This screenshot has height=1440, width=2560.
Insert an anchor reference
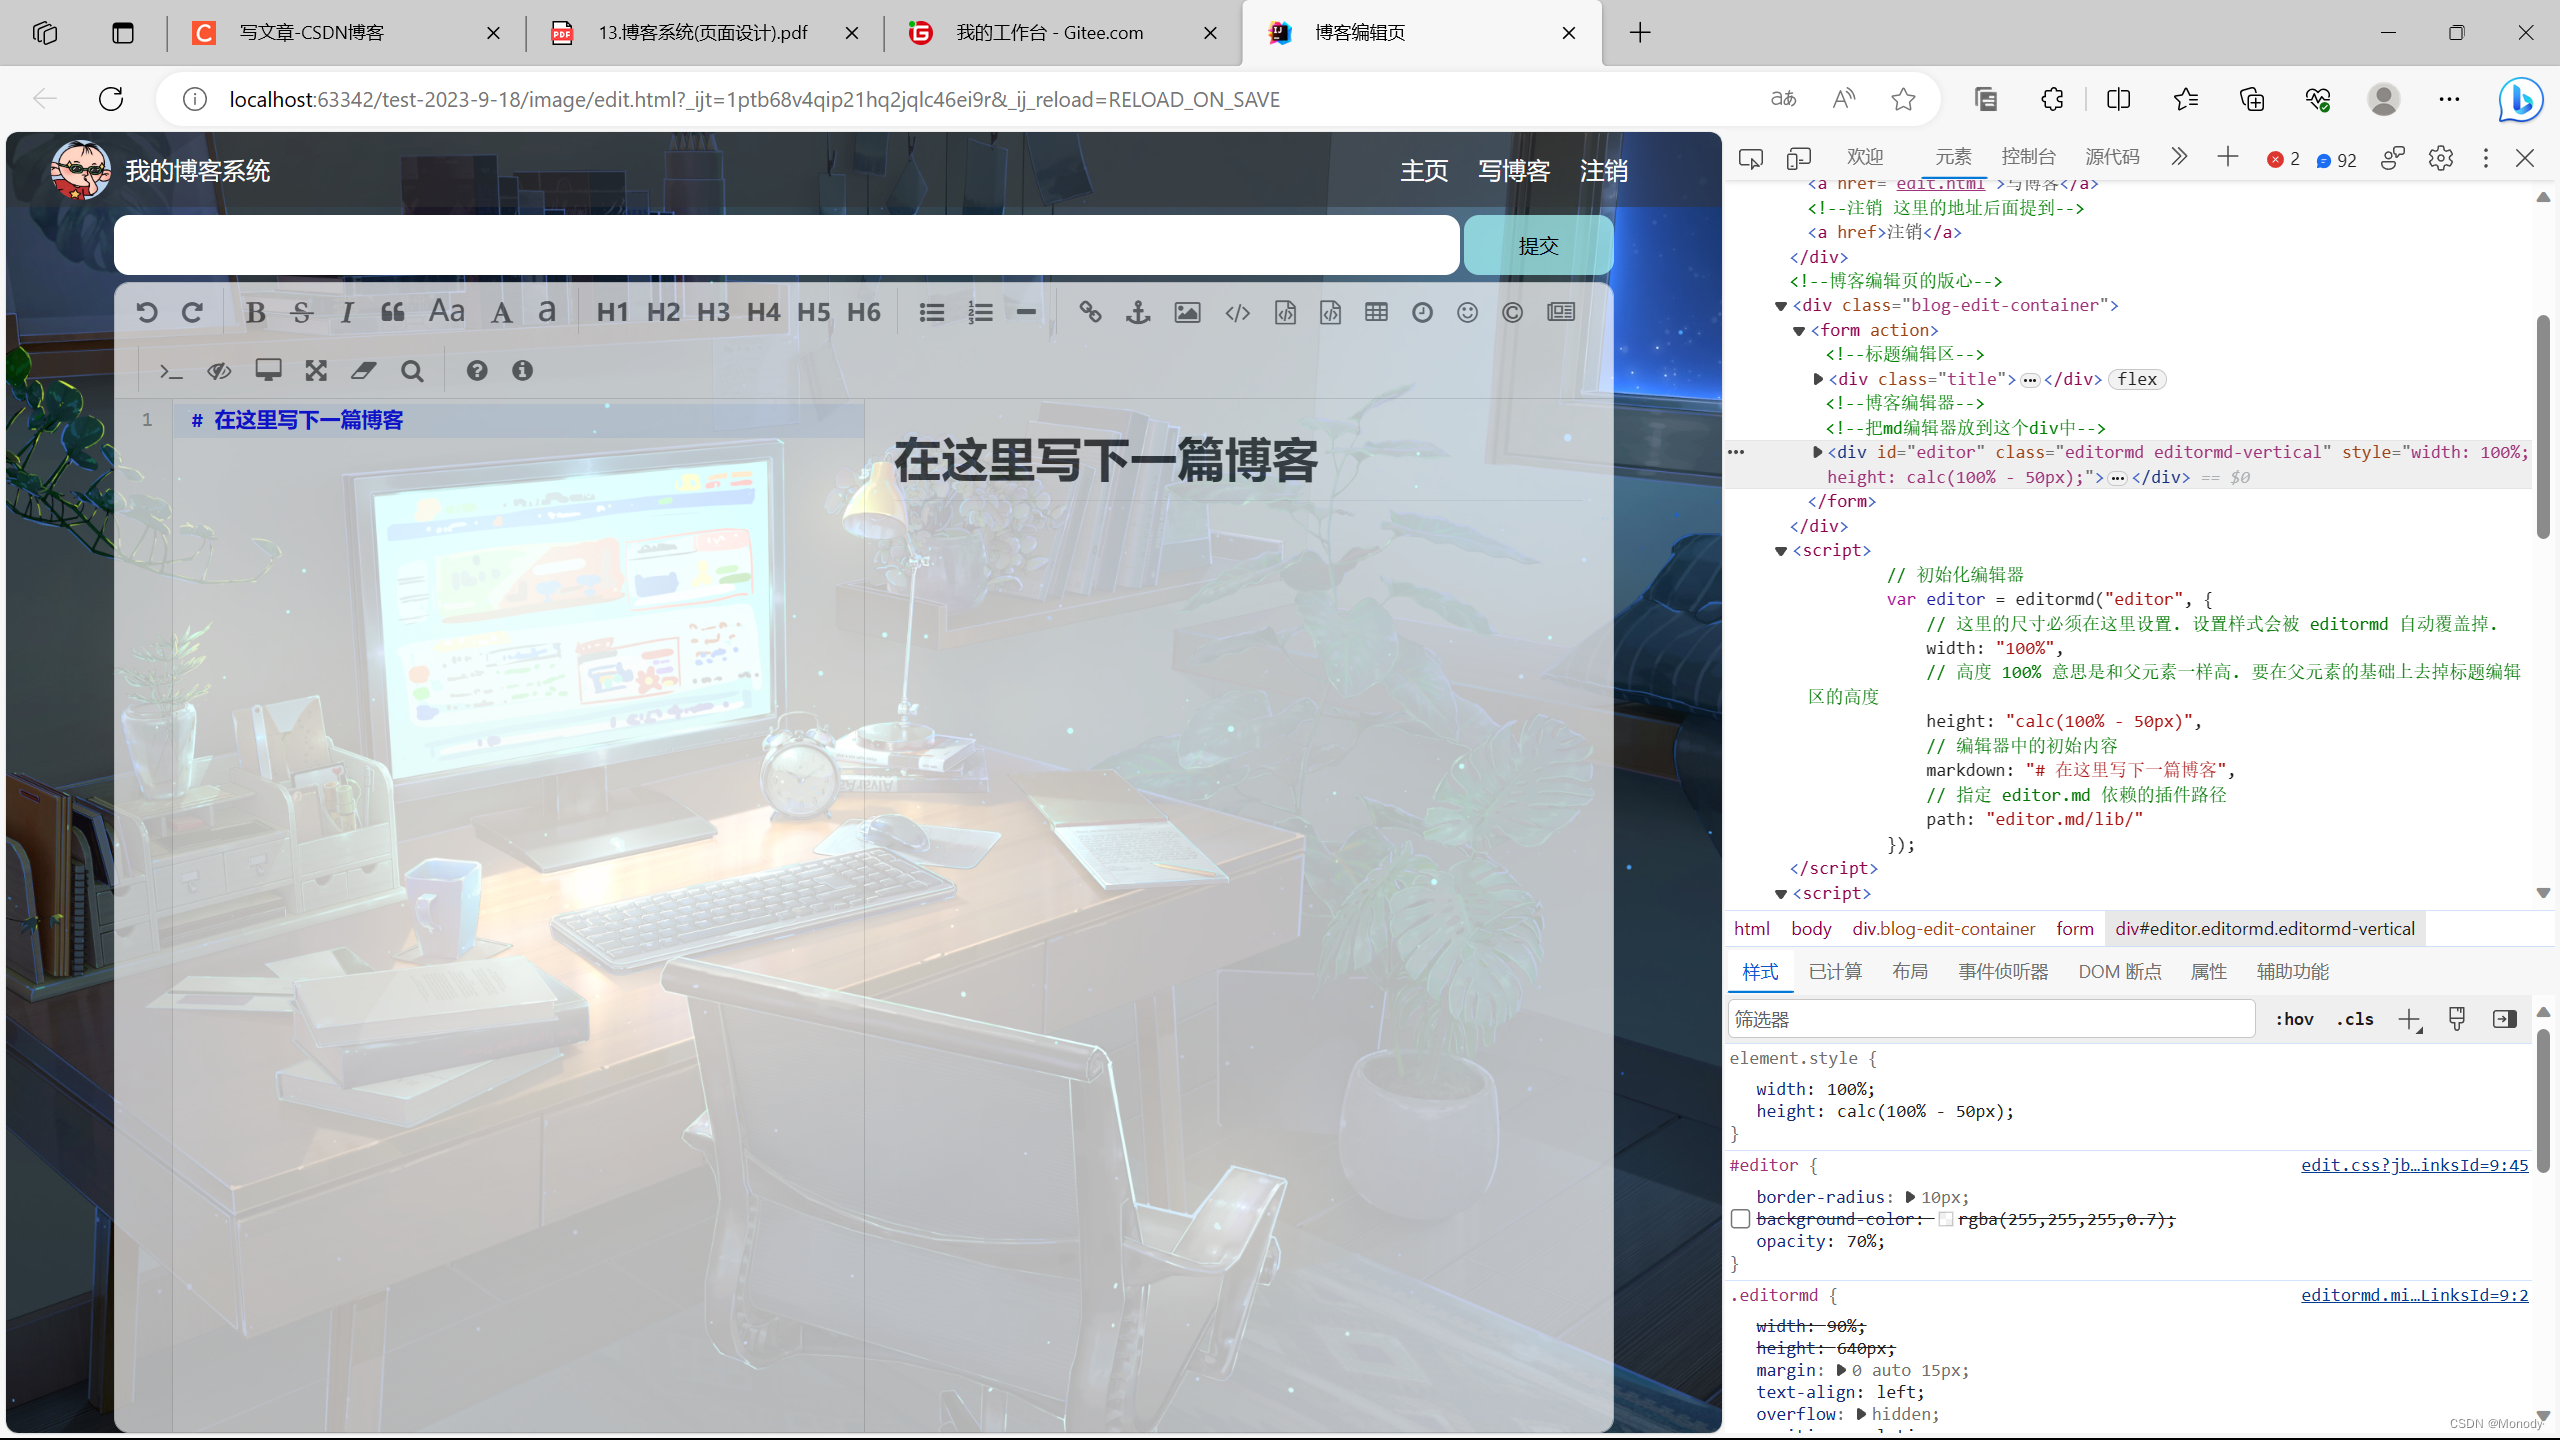tap(1138, 313)
